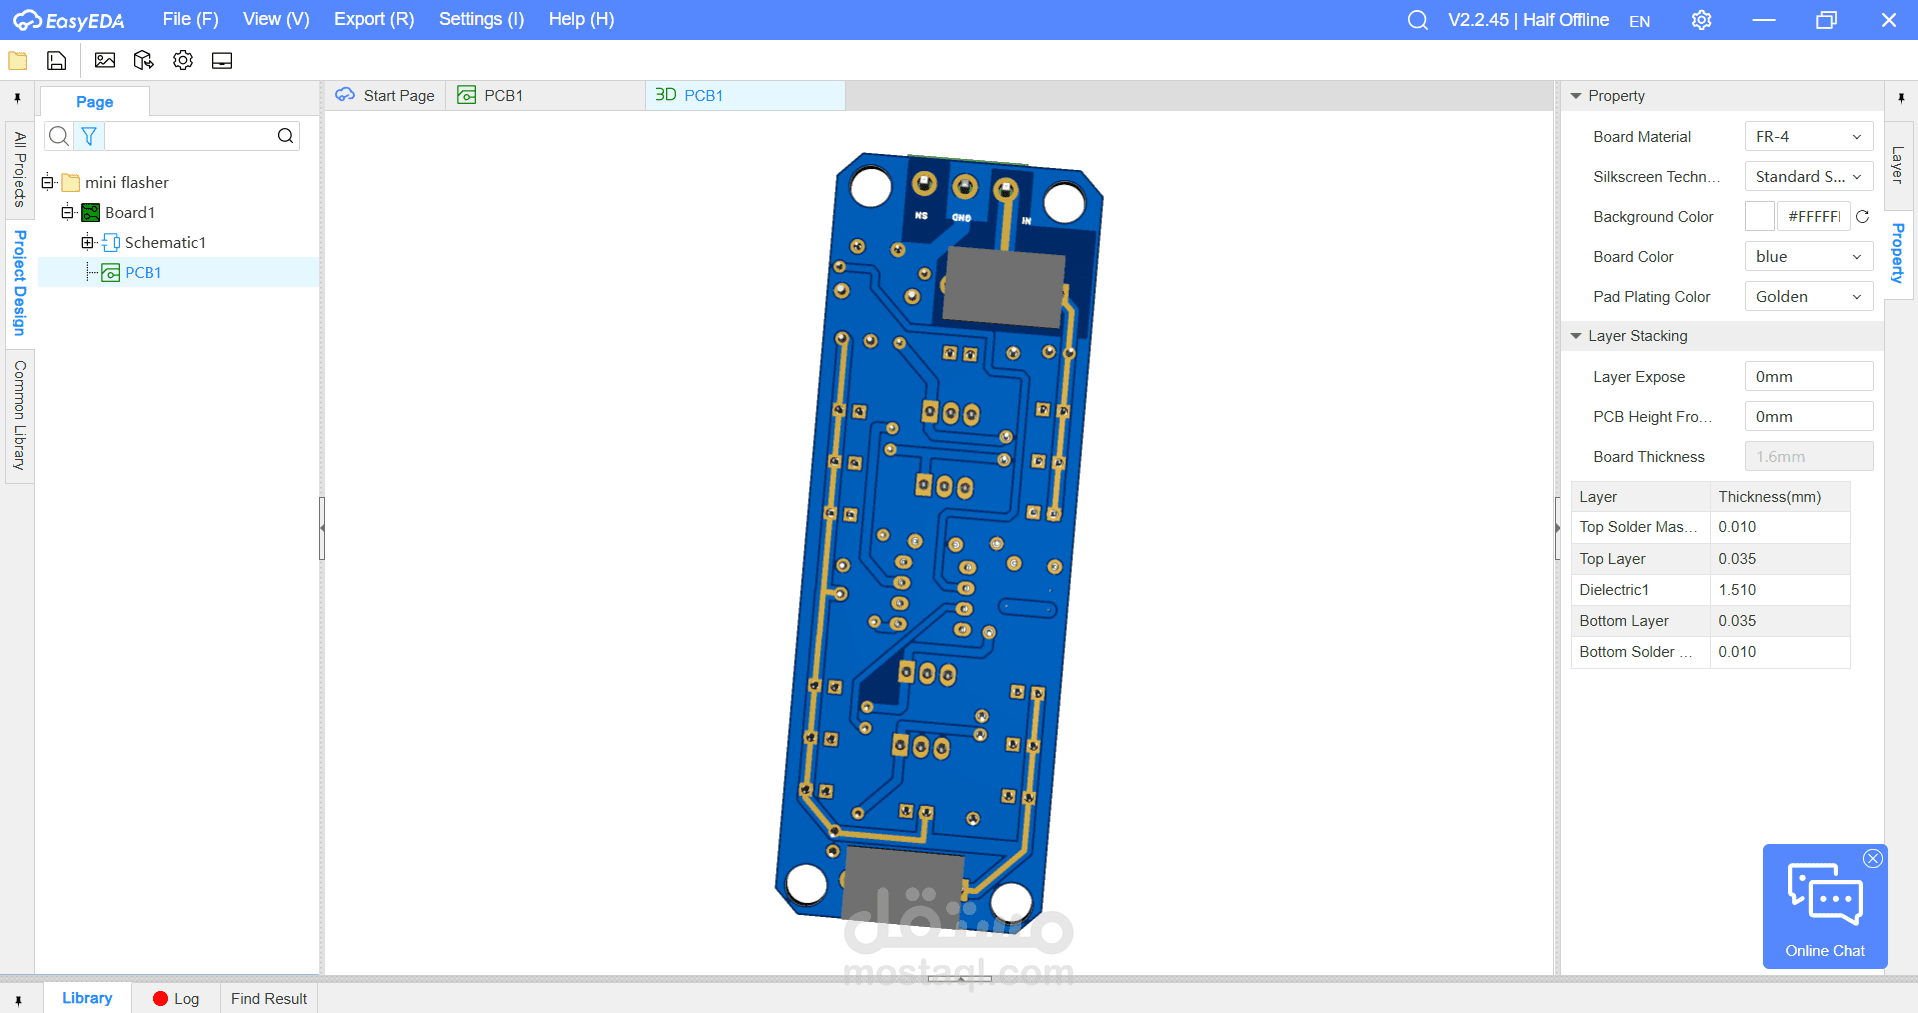The height and width of the screenshot is (1013, 1918).
Task: Open the Silkscreen Technology dropdown
Action: pos(1808,177)
